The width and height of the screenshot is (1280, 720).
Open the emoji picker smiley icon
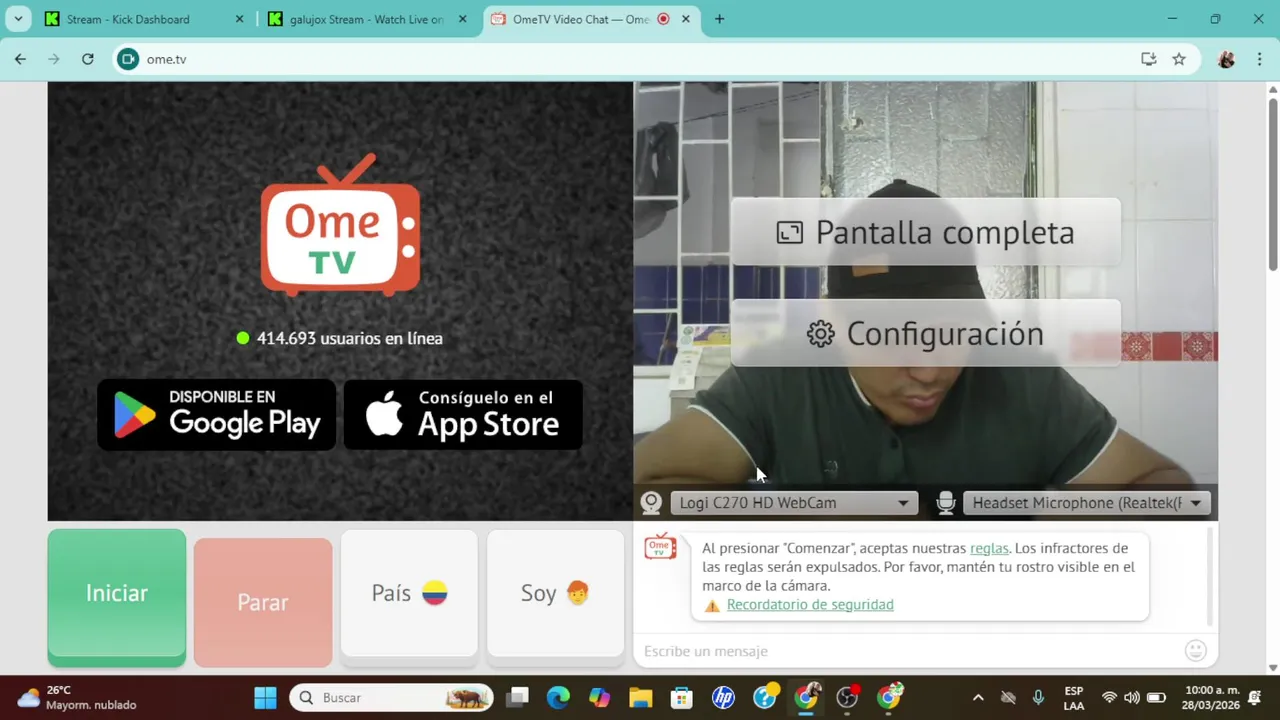tap(1196, 651)
